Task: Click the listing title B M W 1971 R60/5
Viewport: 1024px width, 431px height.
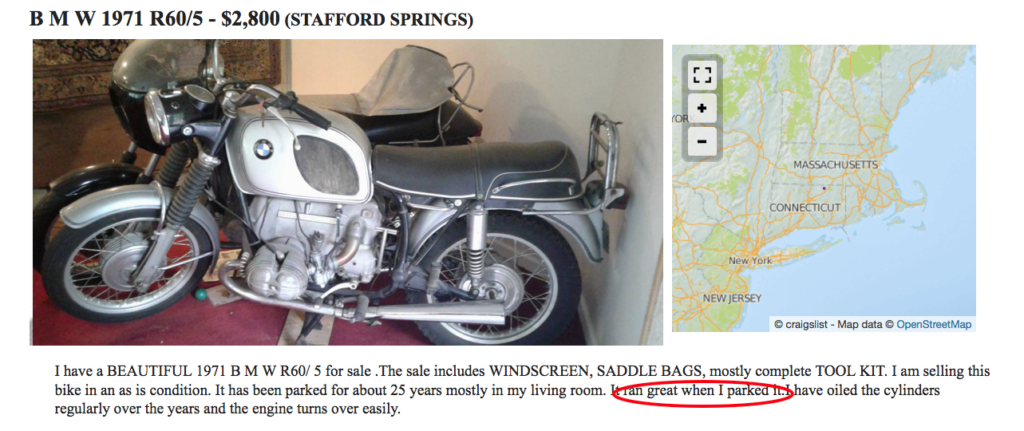Action: 121,18
